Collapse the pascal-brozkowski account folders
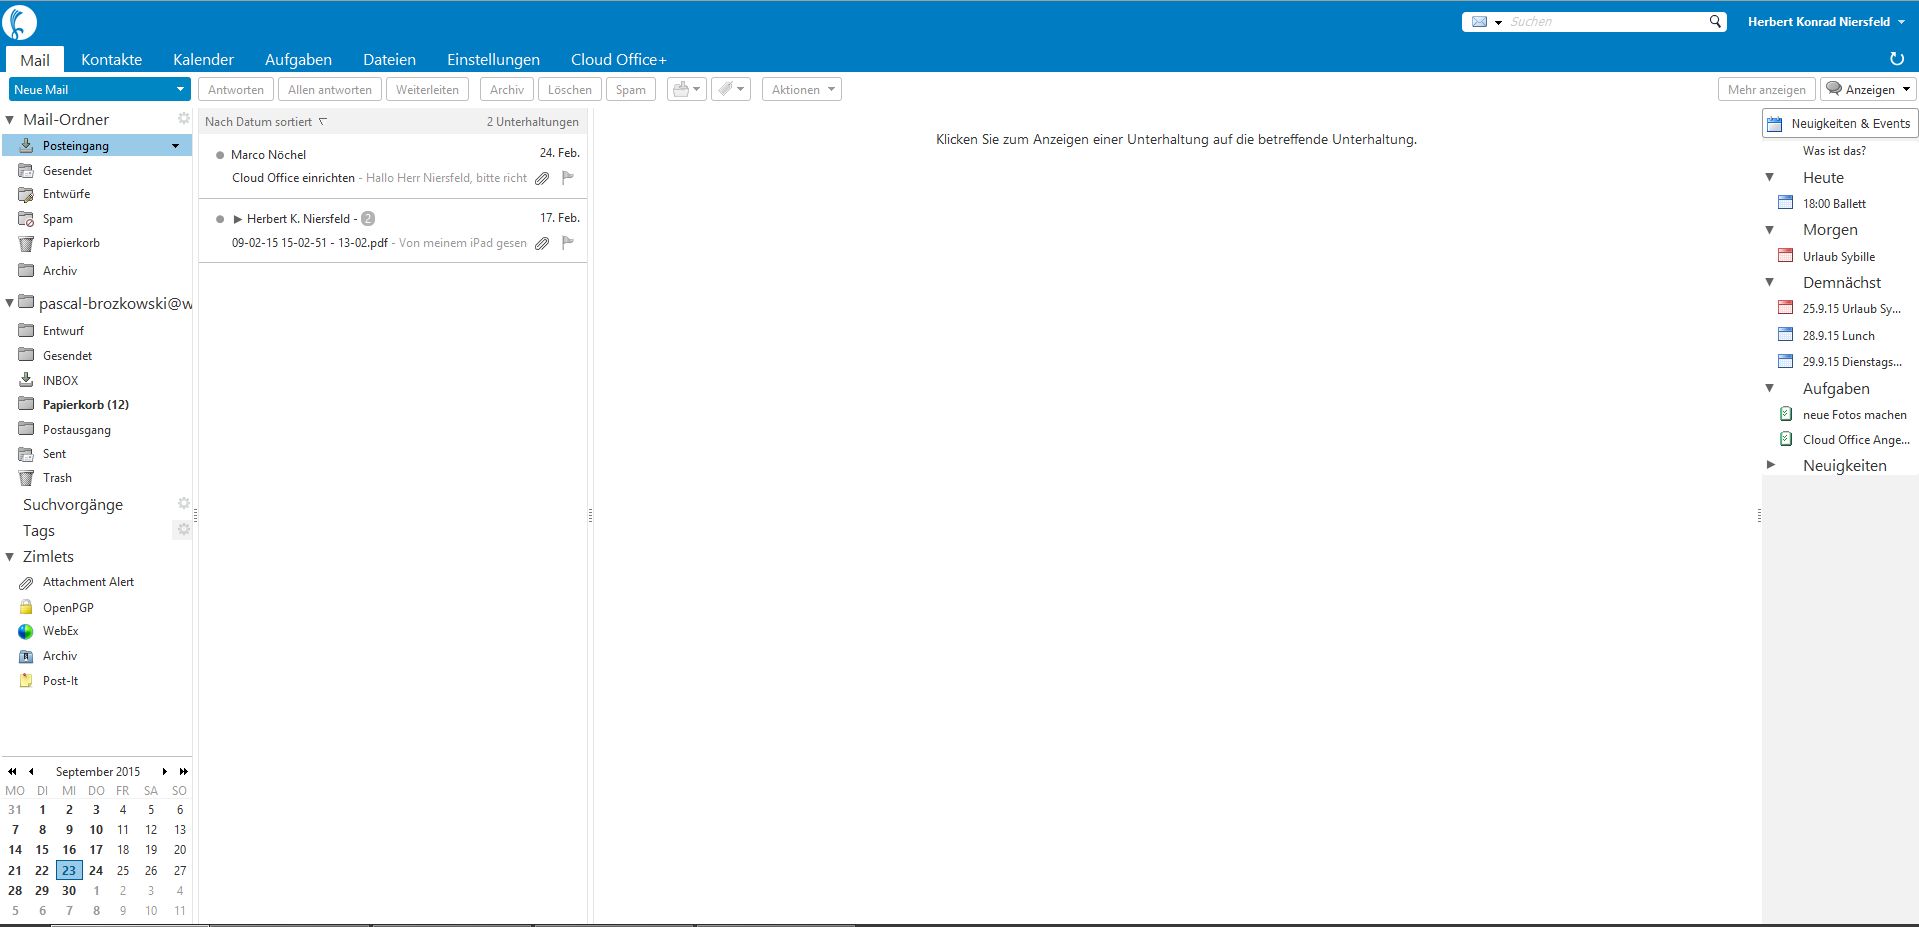 pos(10,303)
